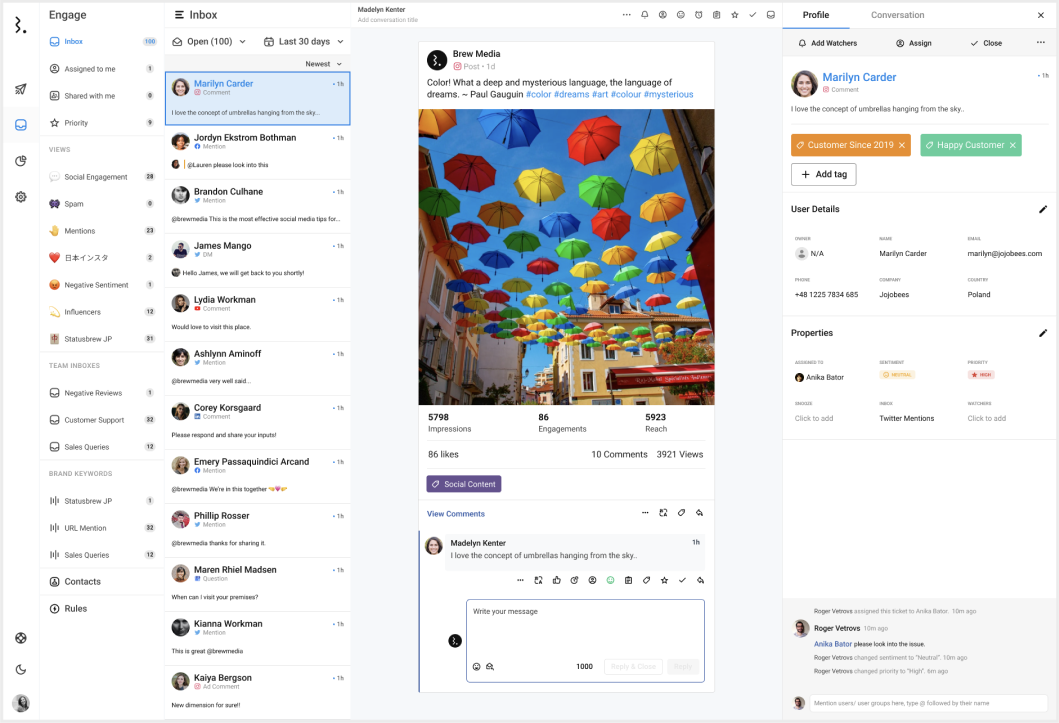
Task: Click the tag icon next to View Comments
Action: [681, 513]
